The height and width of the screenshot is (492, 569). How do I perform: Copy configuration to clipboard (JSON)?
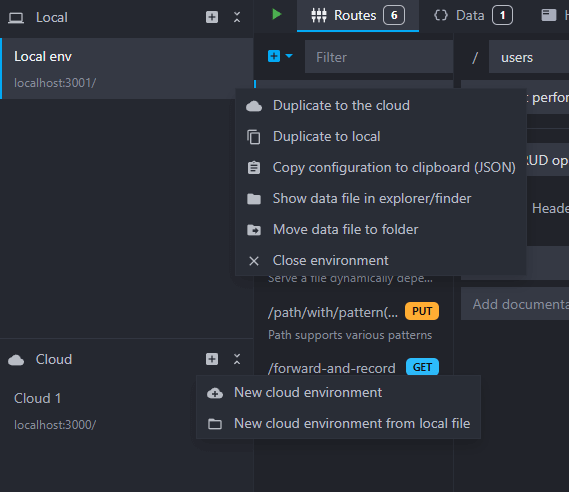[x=381, y=168]
